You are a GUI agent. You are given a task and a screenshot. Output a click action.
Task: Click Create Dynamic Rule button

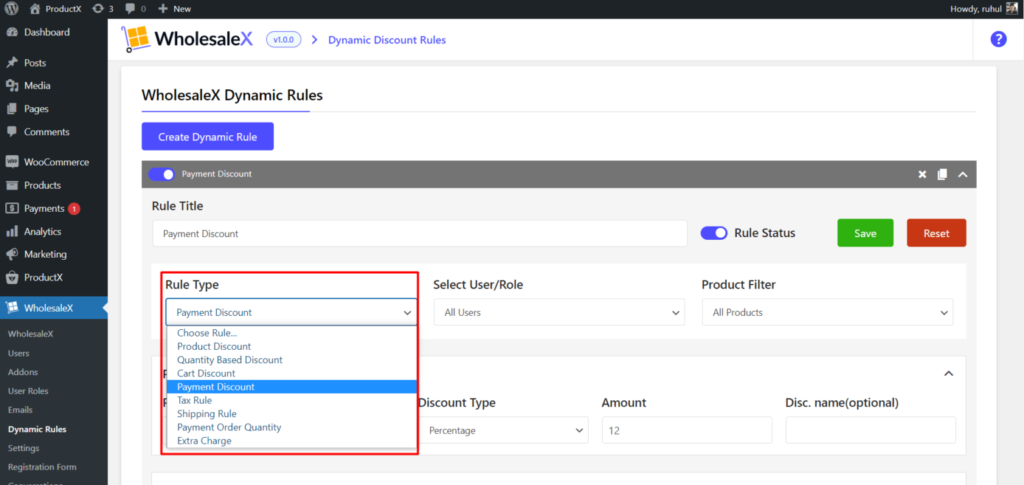[x=208, y=137]
